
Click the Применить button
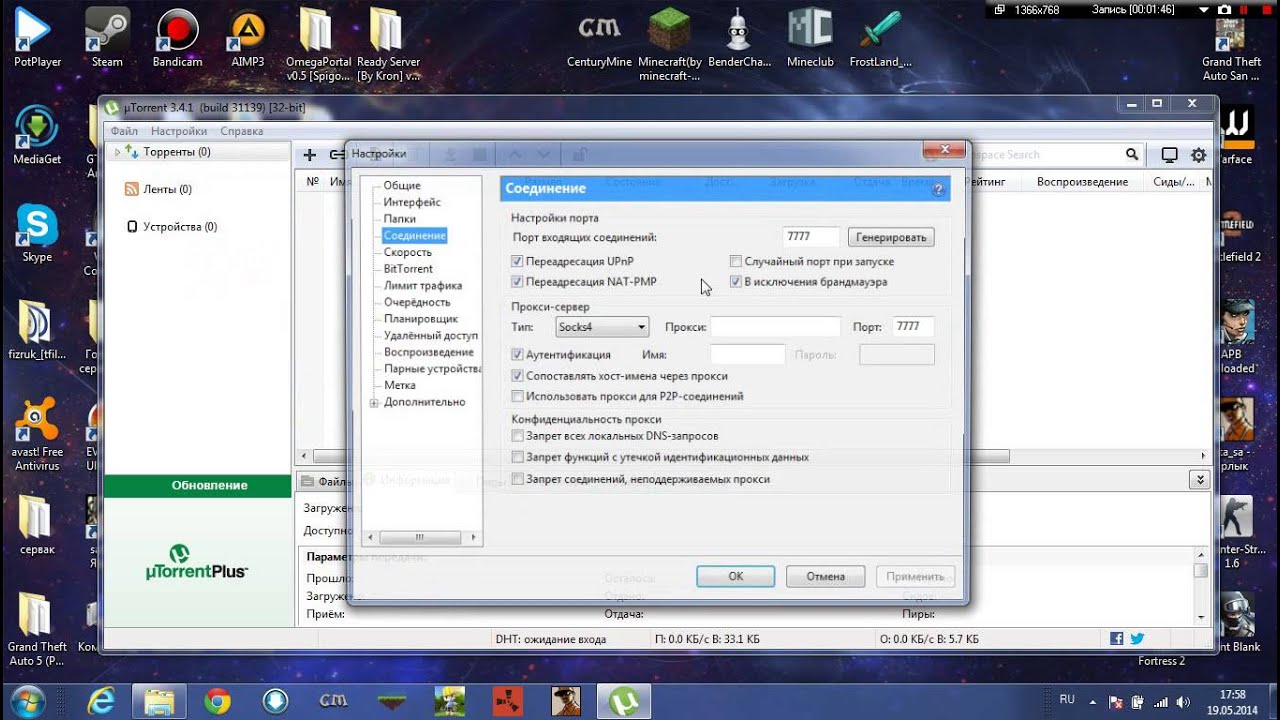click(x=915, y=577)
